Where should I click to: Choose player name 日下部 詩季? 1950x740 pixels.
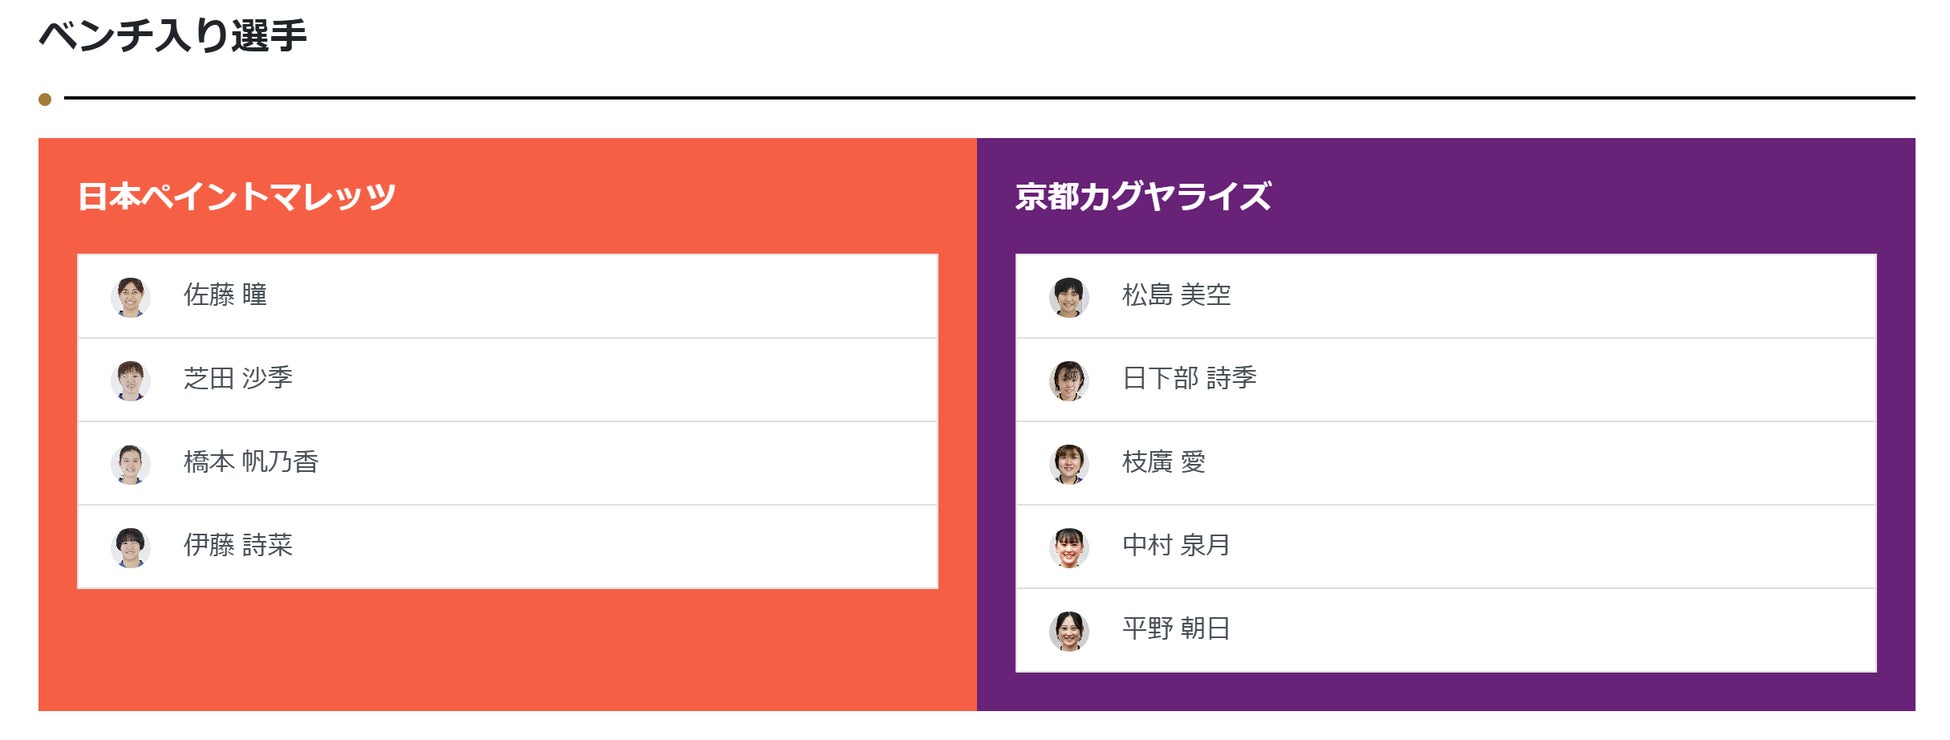[1189, 378]
